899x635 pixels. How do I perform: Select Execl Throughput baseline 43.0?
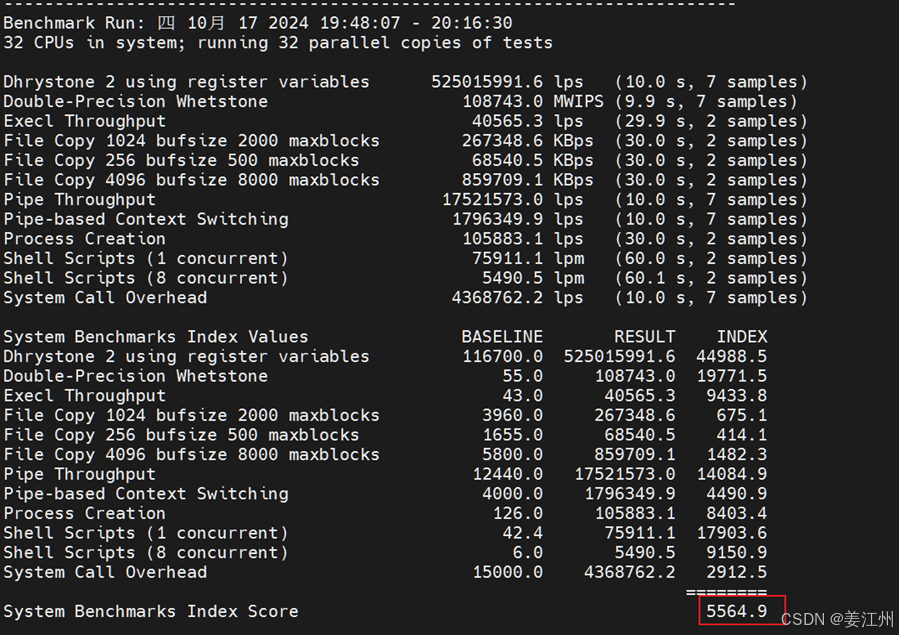pos(522,395)
